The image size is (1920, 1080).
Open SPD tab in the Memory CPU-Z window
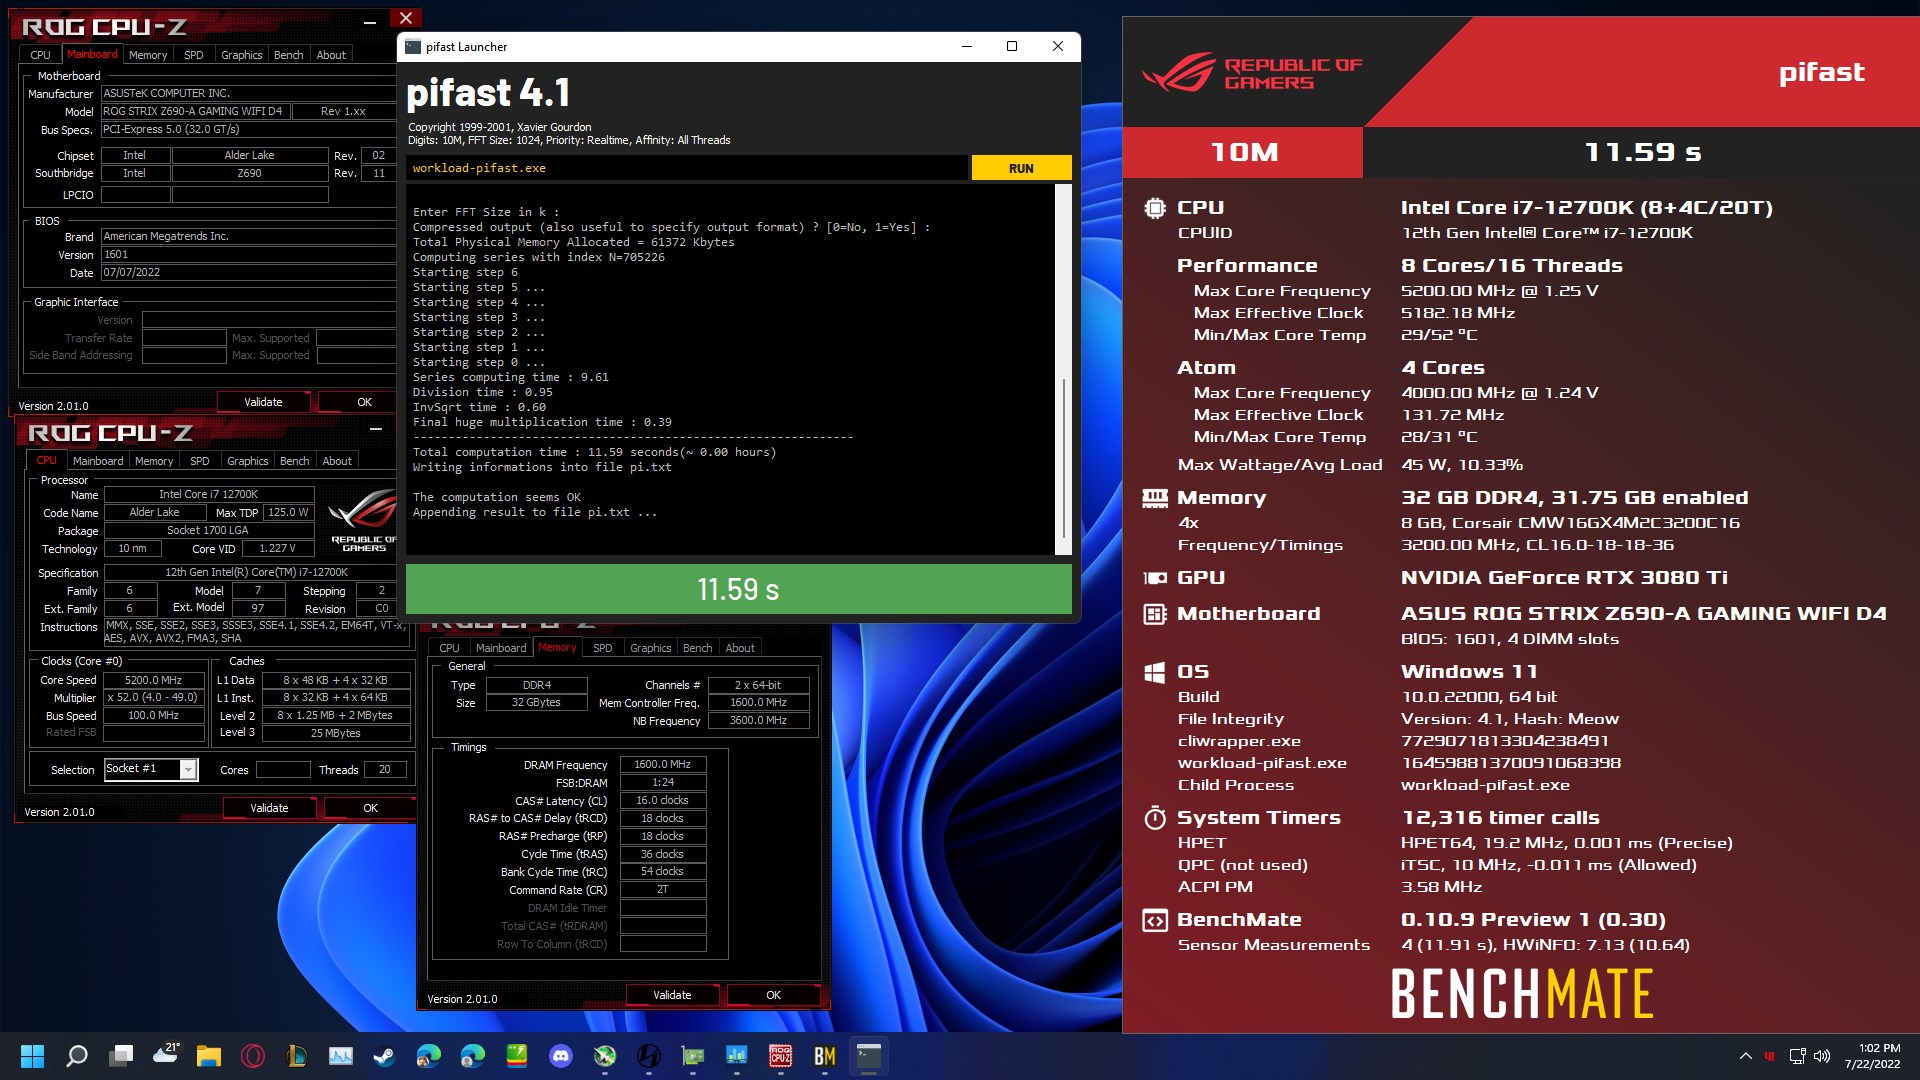click(x=603, y=648)
